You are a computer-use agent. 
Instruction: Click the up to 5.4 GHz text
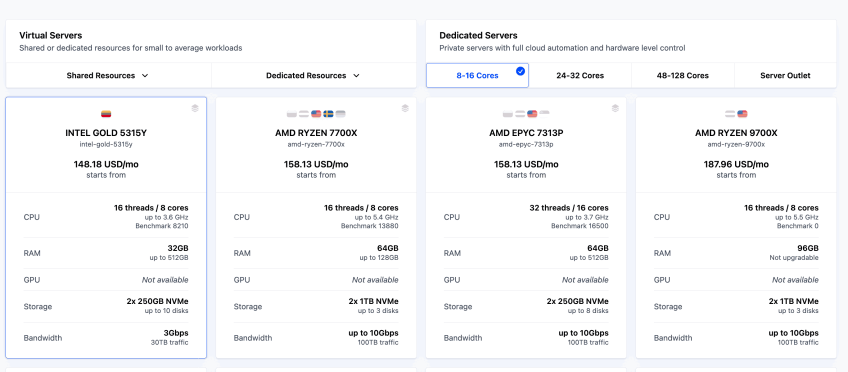(376, 217)
